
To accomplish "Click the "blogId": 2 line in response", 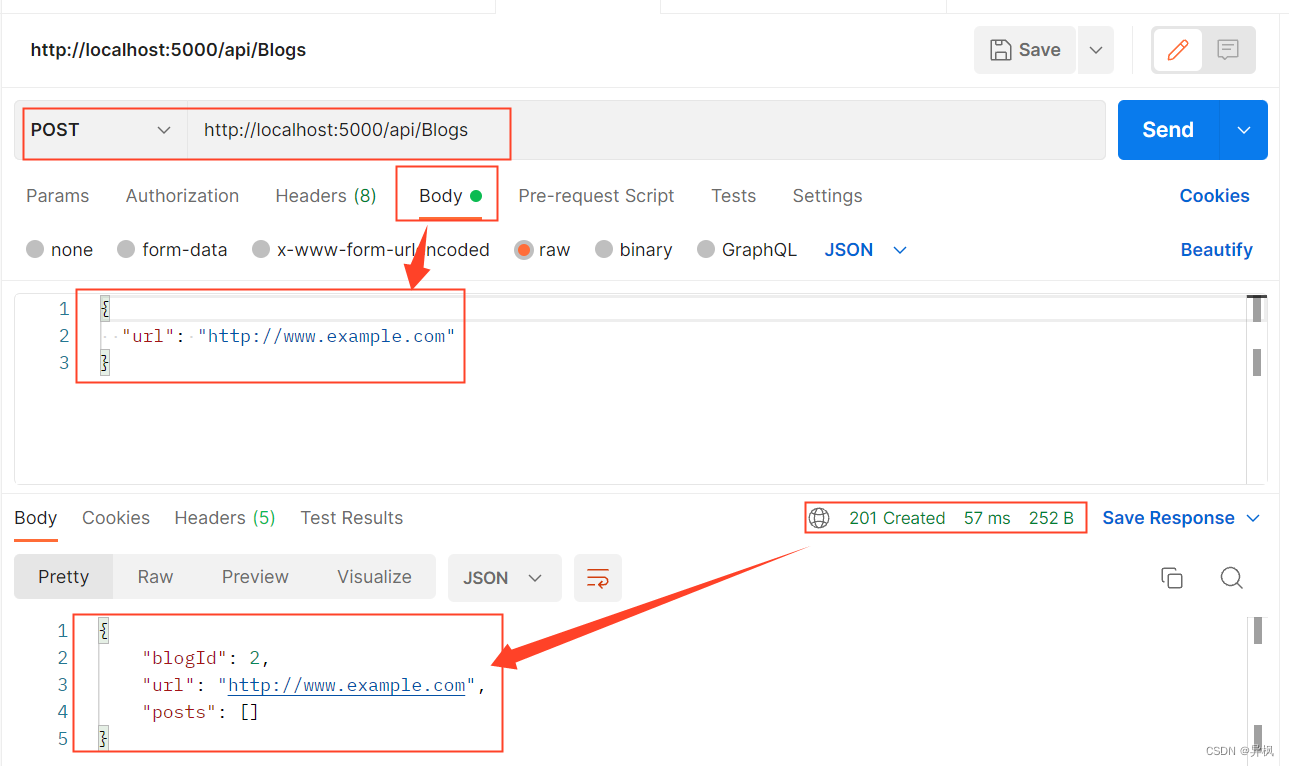I will point(207,658).
